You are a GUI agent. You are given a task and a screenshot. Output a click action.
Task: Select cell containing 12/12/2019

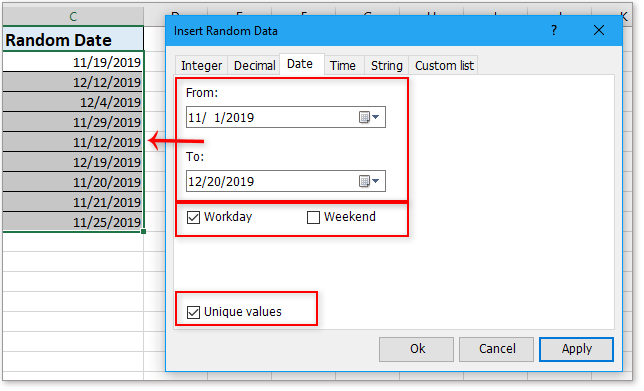73,82
